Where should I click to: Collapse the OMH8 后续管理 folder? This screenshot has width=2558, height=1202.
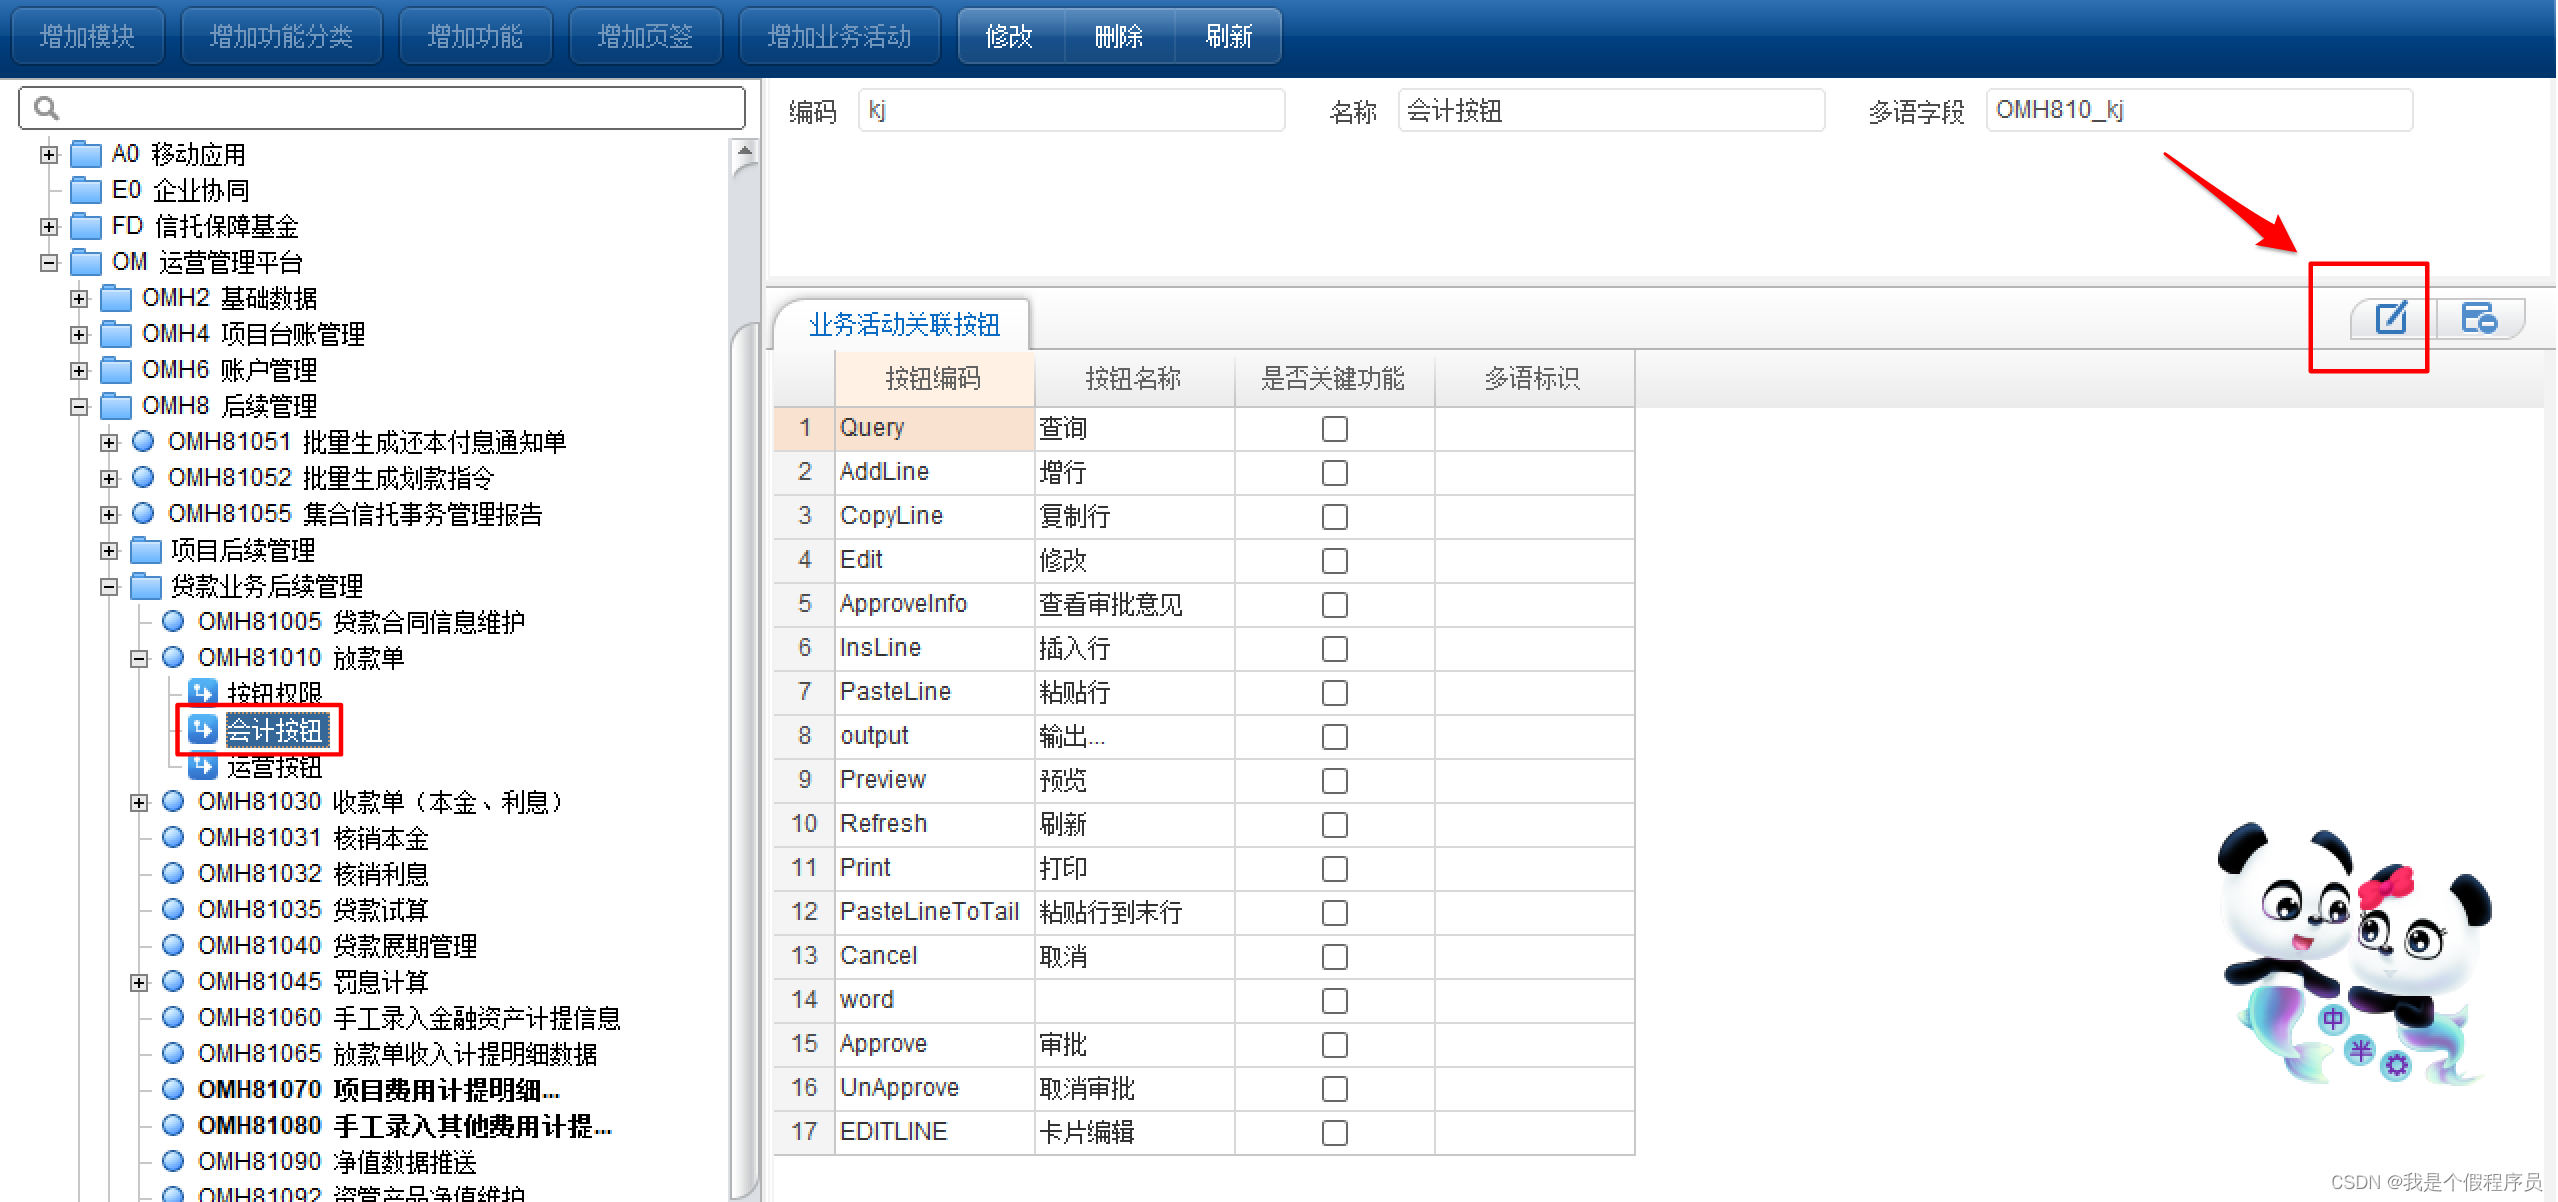pos(79,407)
